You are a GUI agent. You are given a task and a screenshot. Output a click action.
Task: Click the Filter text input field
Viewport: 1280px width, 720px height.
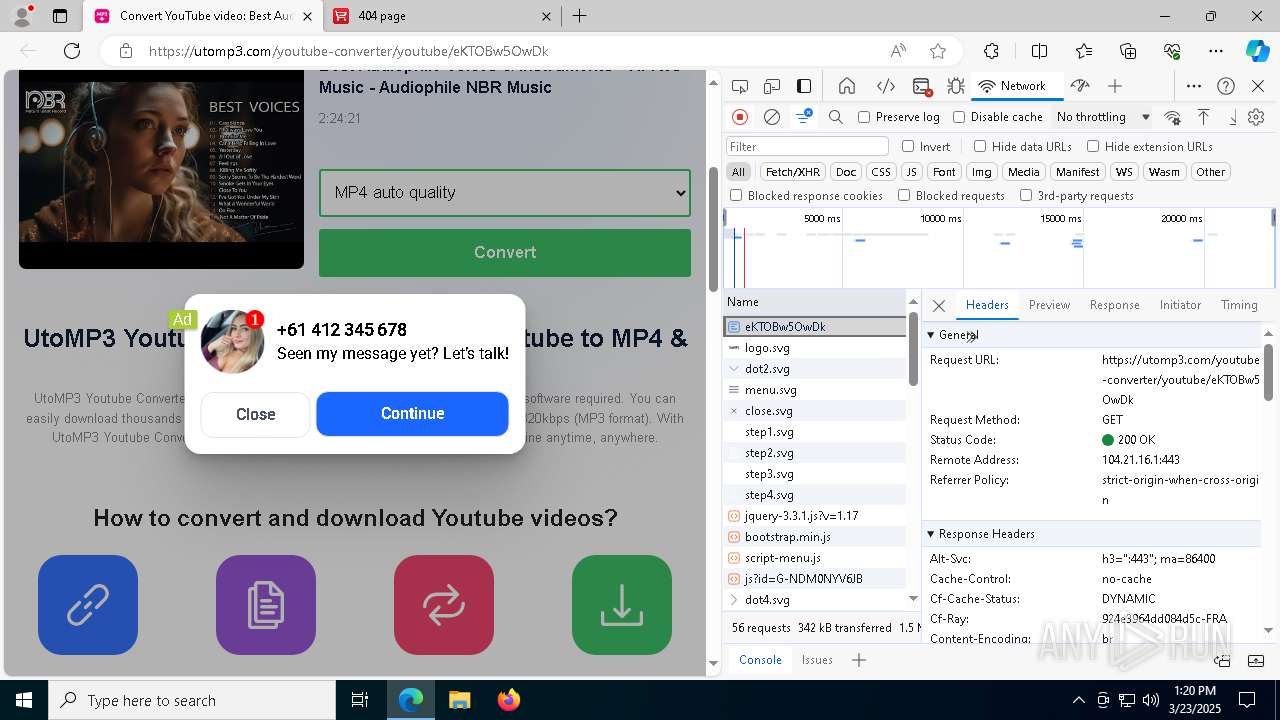(808, 146)
